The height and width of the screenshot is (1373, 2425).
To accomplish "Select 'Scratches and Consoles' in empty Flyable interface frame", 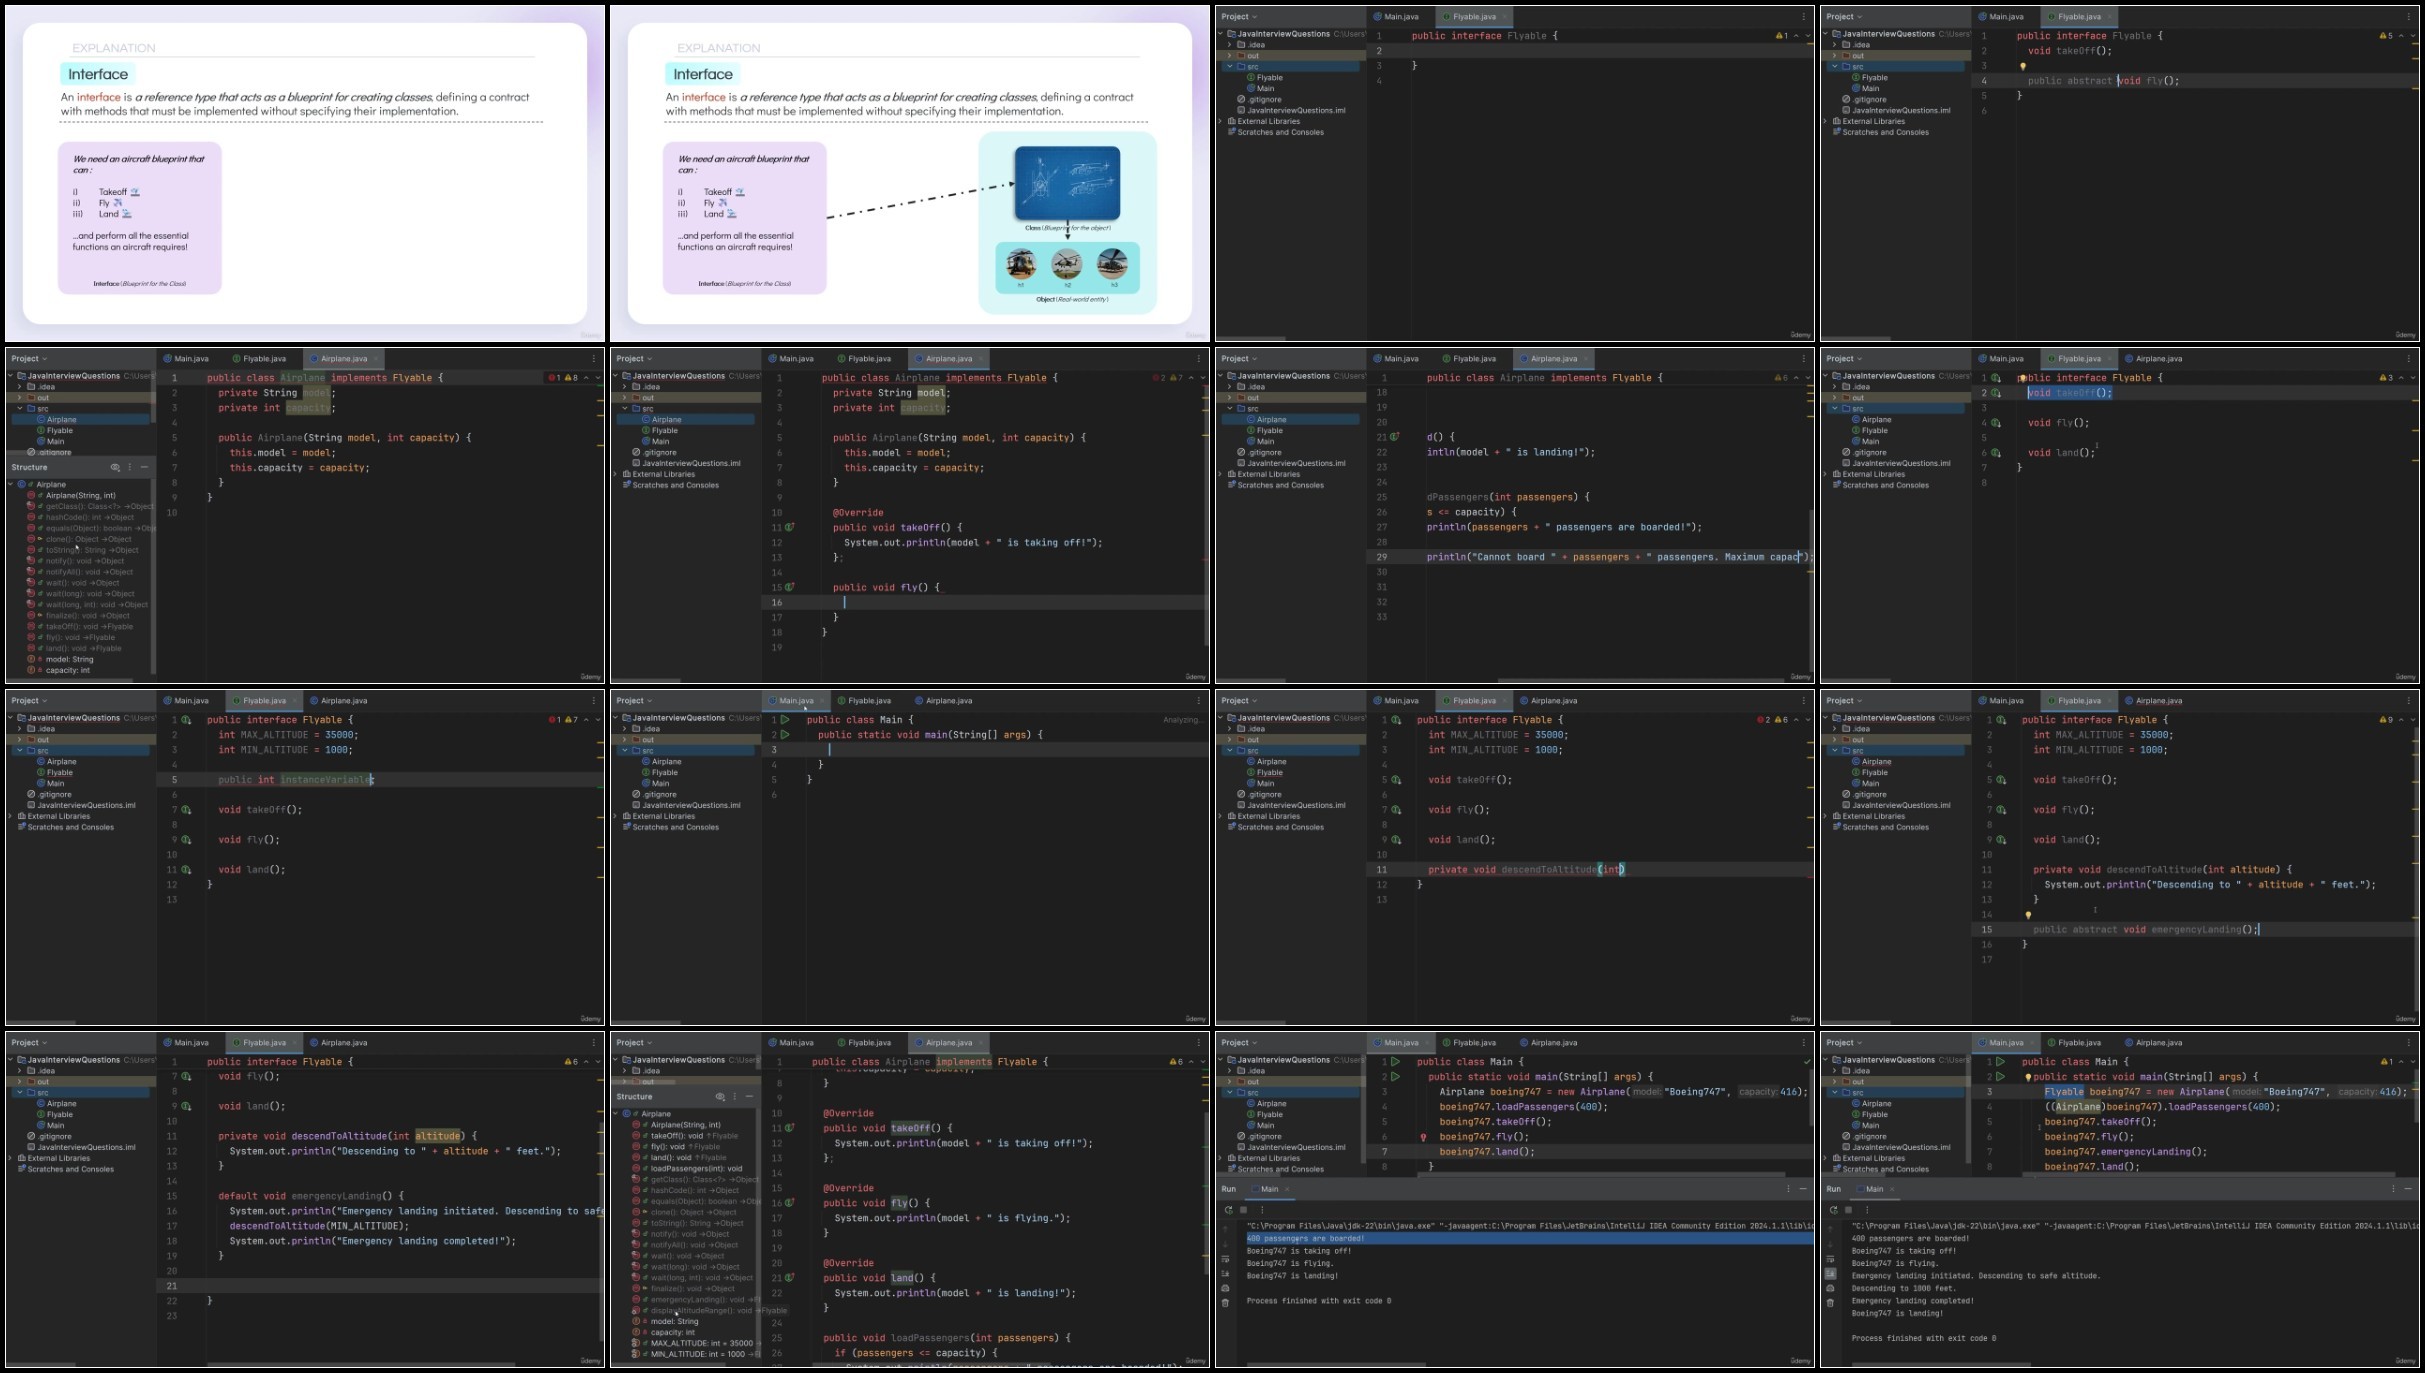I will [x=1275, y=132].
